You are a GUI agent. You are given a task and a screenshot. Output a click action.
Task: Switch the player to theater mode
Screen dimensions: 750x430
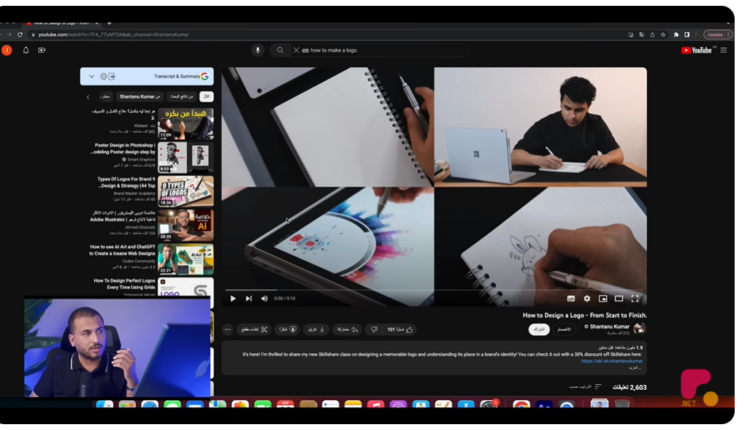619,298
